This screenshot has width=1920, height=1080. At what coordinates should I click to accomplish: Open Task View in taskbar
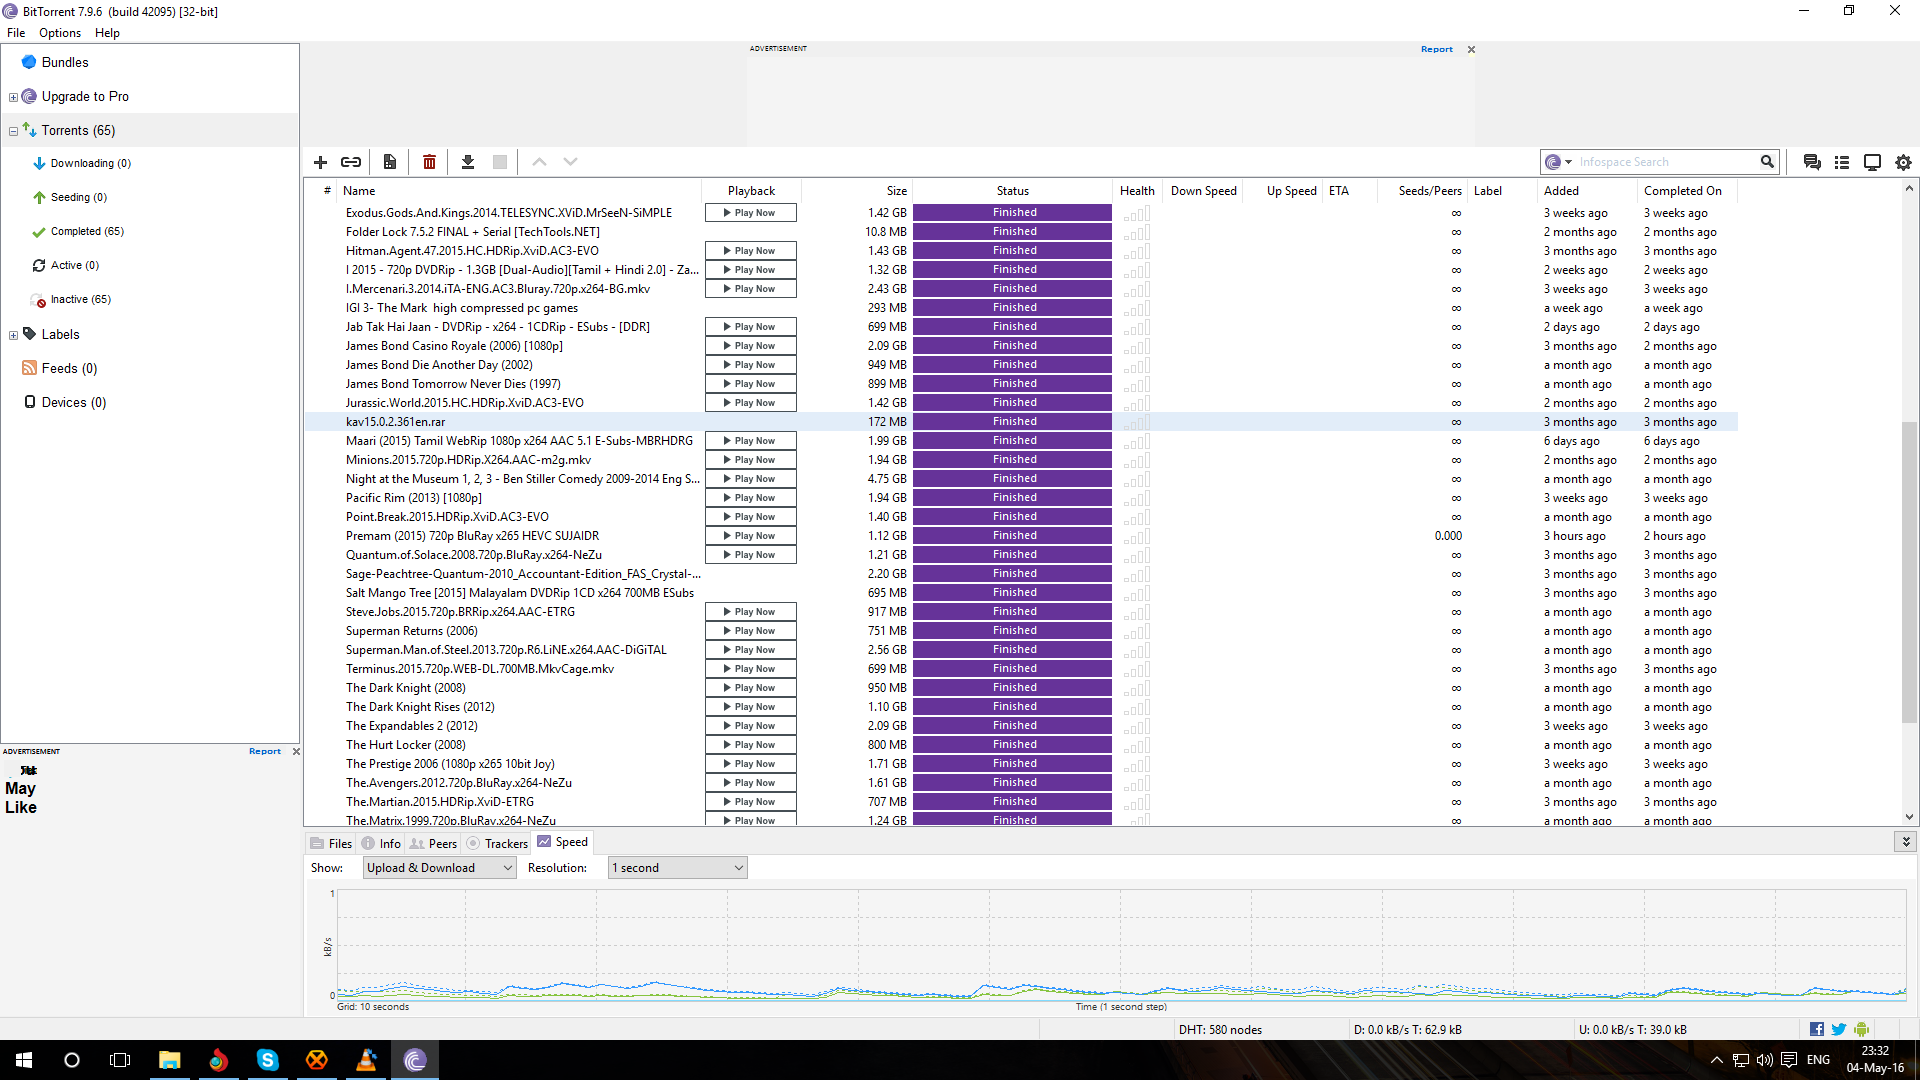click(120, 1060)
